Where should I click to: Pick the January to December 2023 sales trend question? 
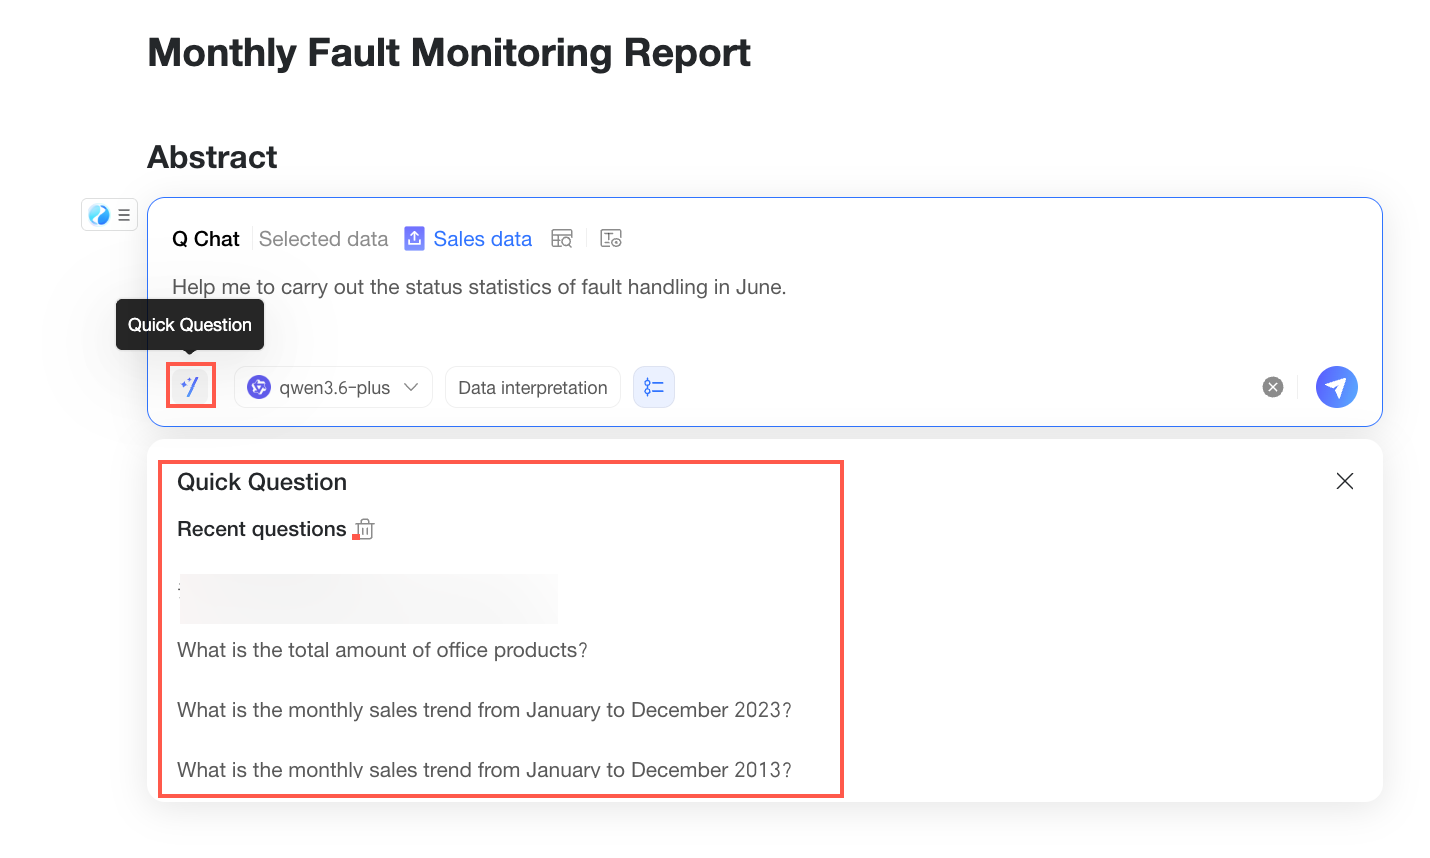(484, 710)
